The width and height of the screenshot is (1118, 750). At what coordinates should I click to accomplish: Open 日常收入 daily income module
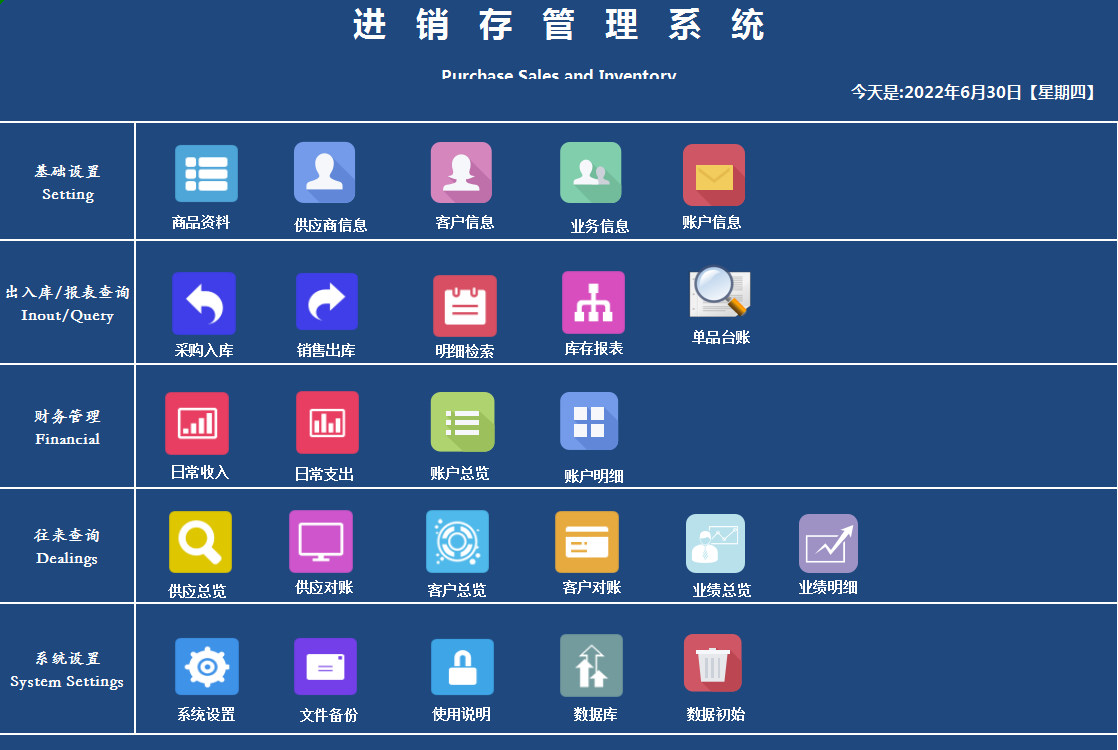tap(198, 422)
